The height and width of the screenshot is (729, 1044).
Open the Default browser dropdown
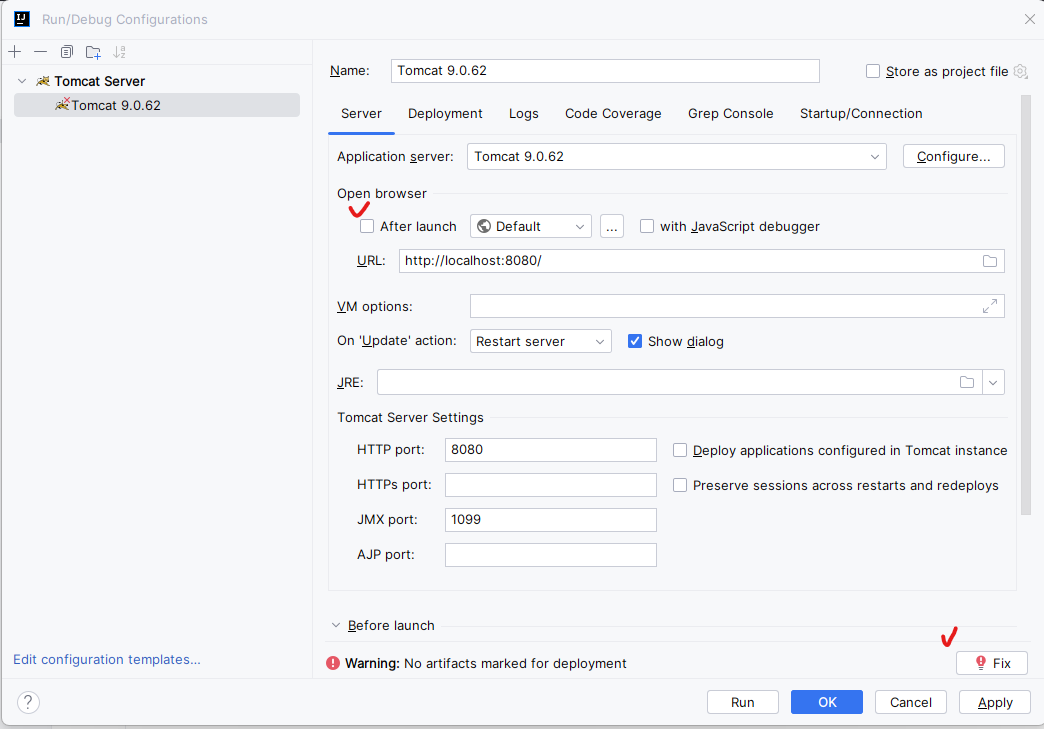coord(531,226)
